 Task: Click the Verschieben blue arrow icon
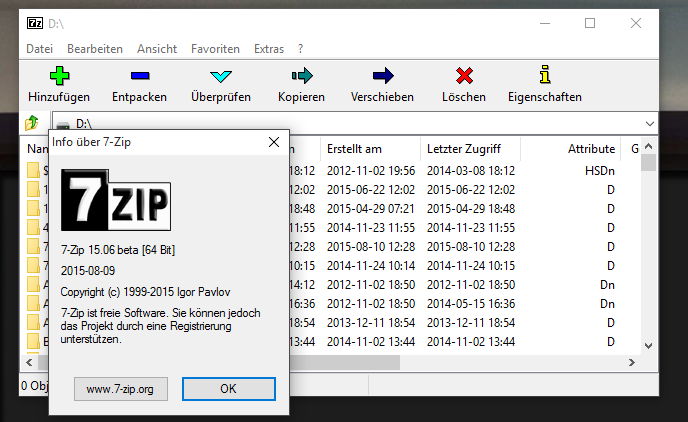383,75
